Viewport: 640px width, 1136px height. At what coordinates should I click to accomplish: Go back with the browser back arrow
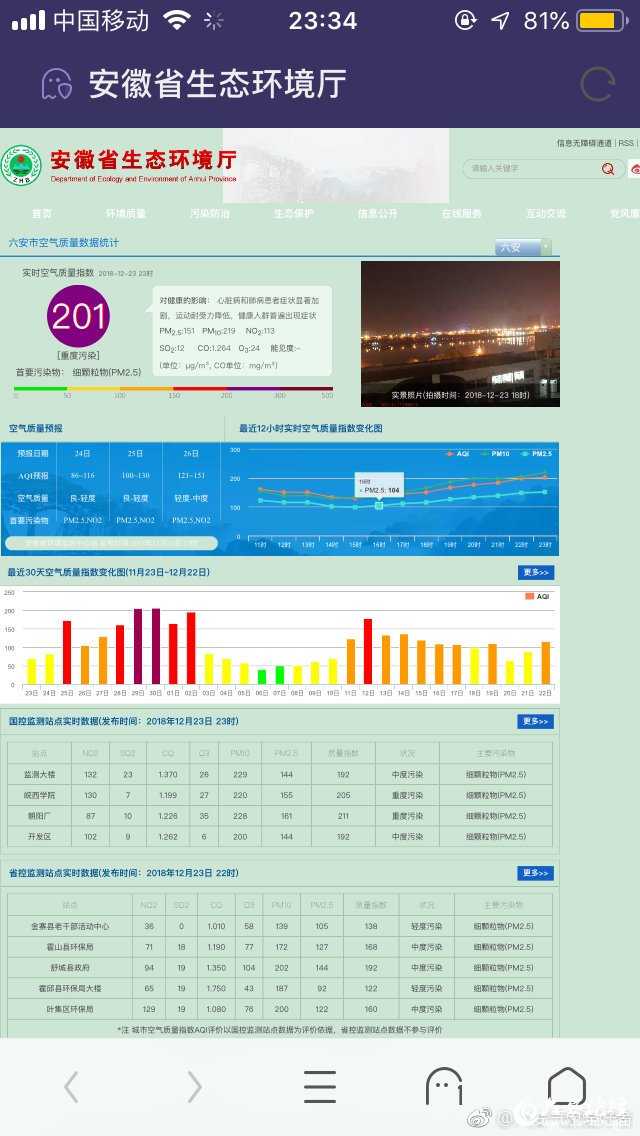[71, 1086]
